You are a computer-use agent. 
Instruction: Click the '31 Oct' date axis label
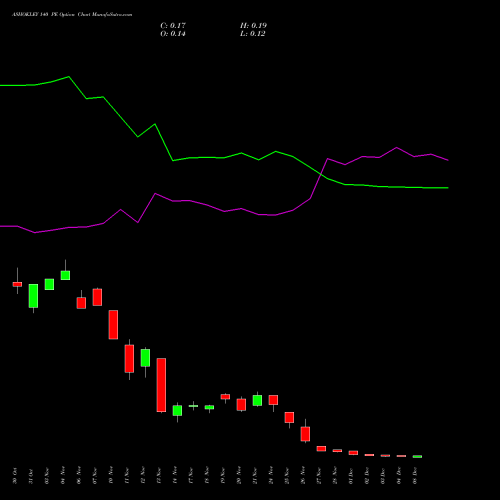(31, 476)
